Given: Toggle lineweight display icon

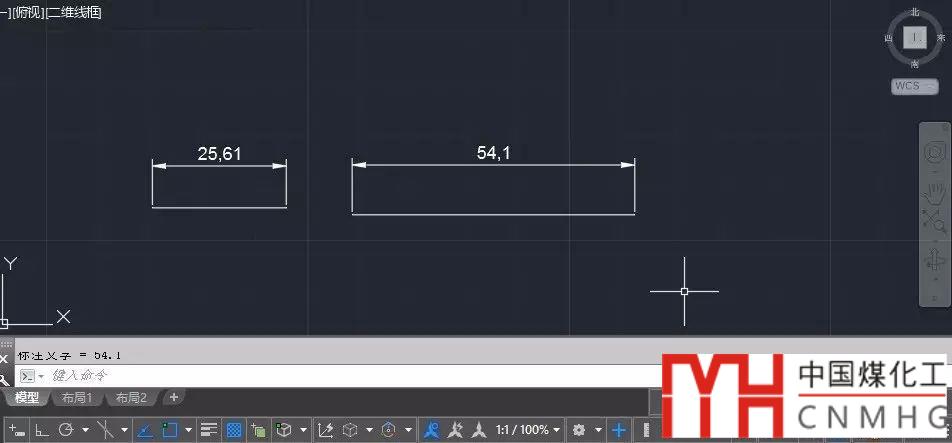Looking at the screenshot, I should [209, 430].
